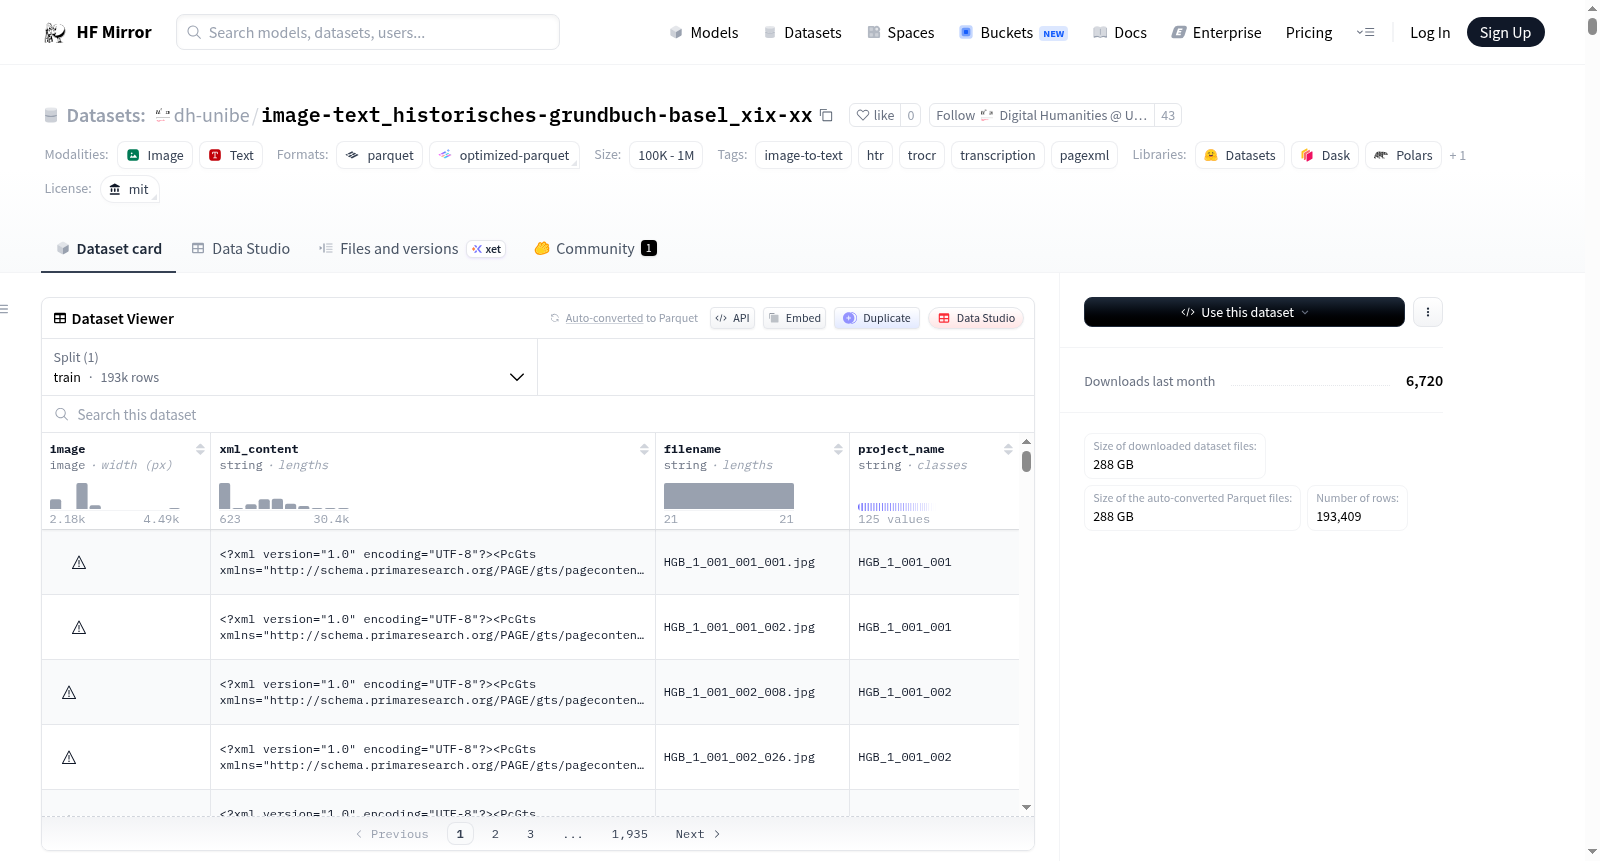
Task: Go to Spaces in top navigation
Action: [x=901, y=33]
